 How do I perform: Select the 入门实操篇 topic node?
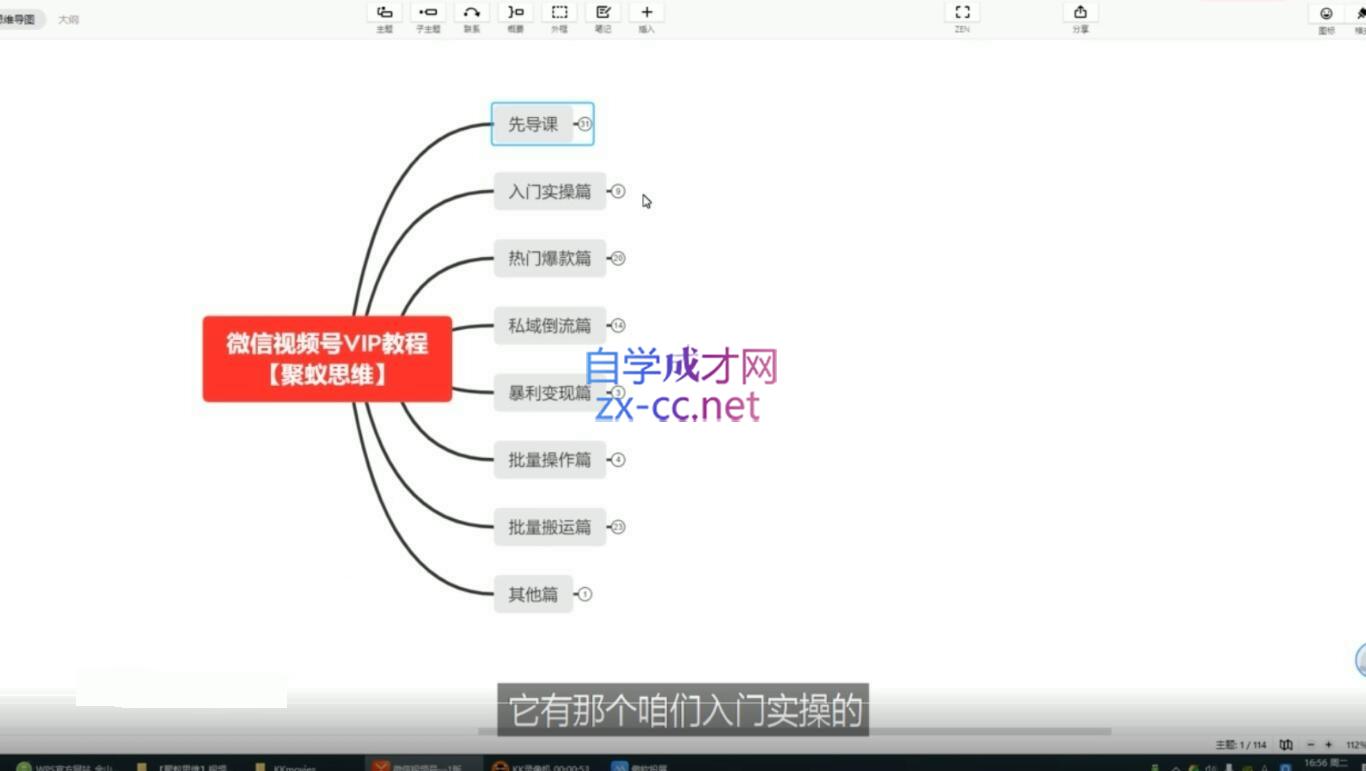[549, 191]
